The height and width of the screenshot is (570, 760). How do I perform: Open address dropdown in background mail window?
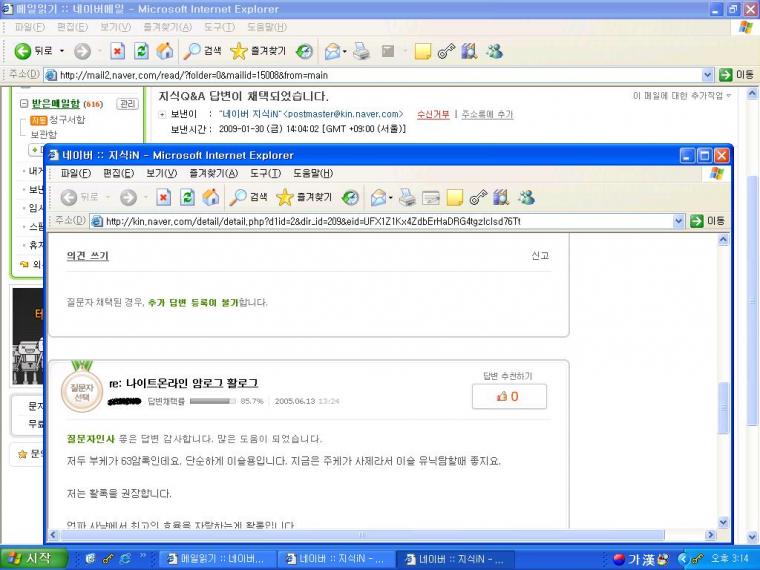[707, 75]
